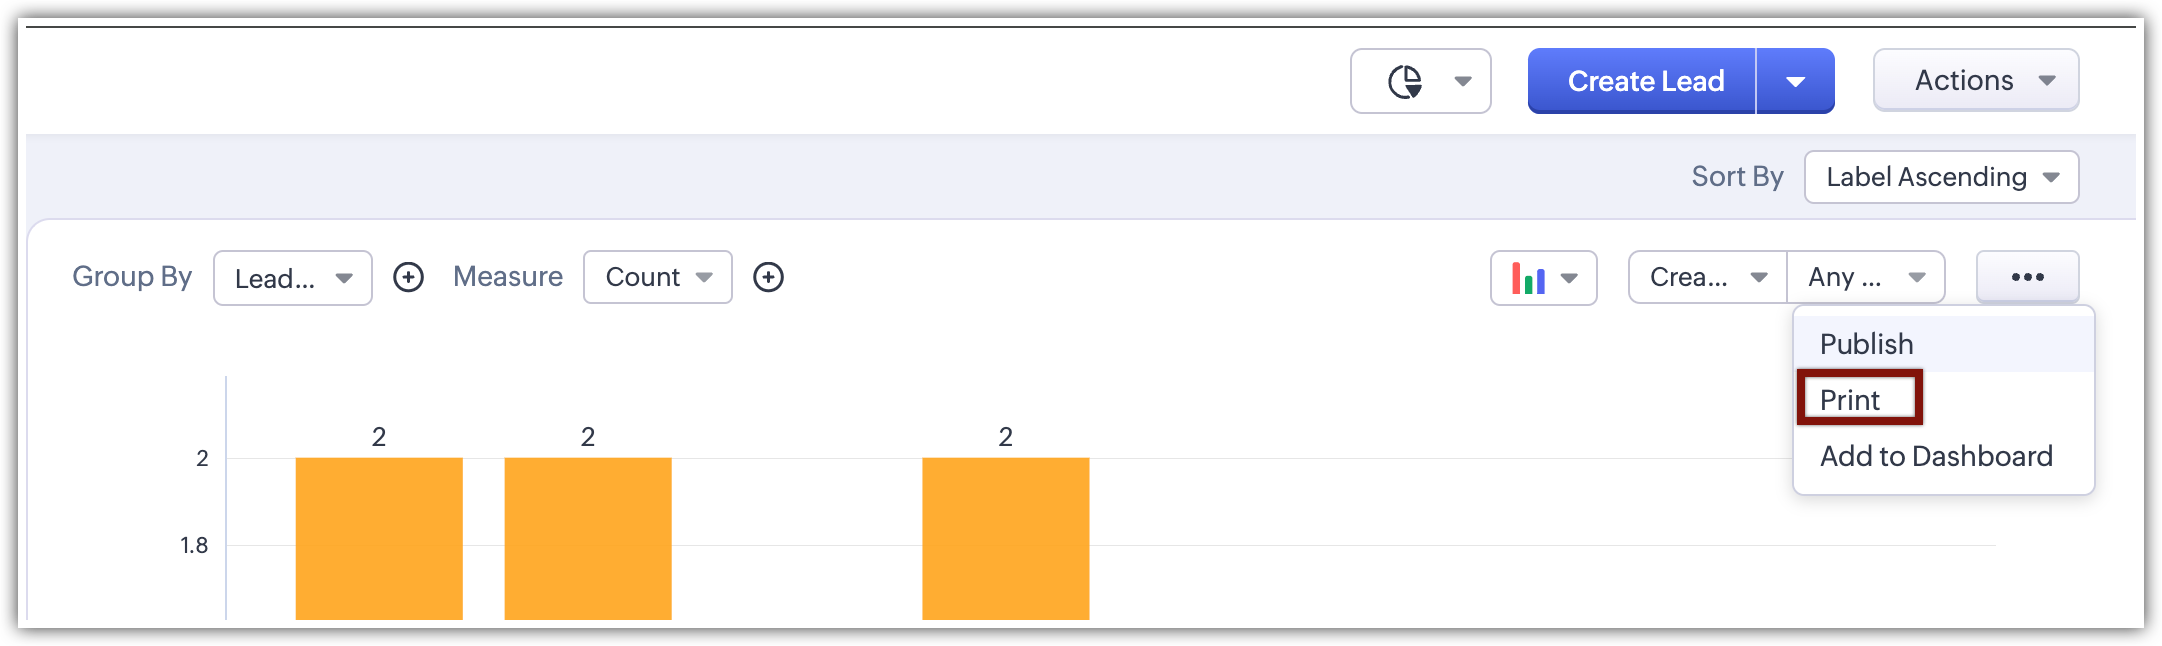Viewport: 2162px width, 646px height.
Task: Expand the Create Lead split arrow
Action: tap(1796, 81)
